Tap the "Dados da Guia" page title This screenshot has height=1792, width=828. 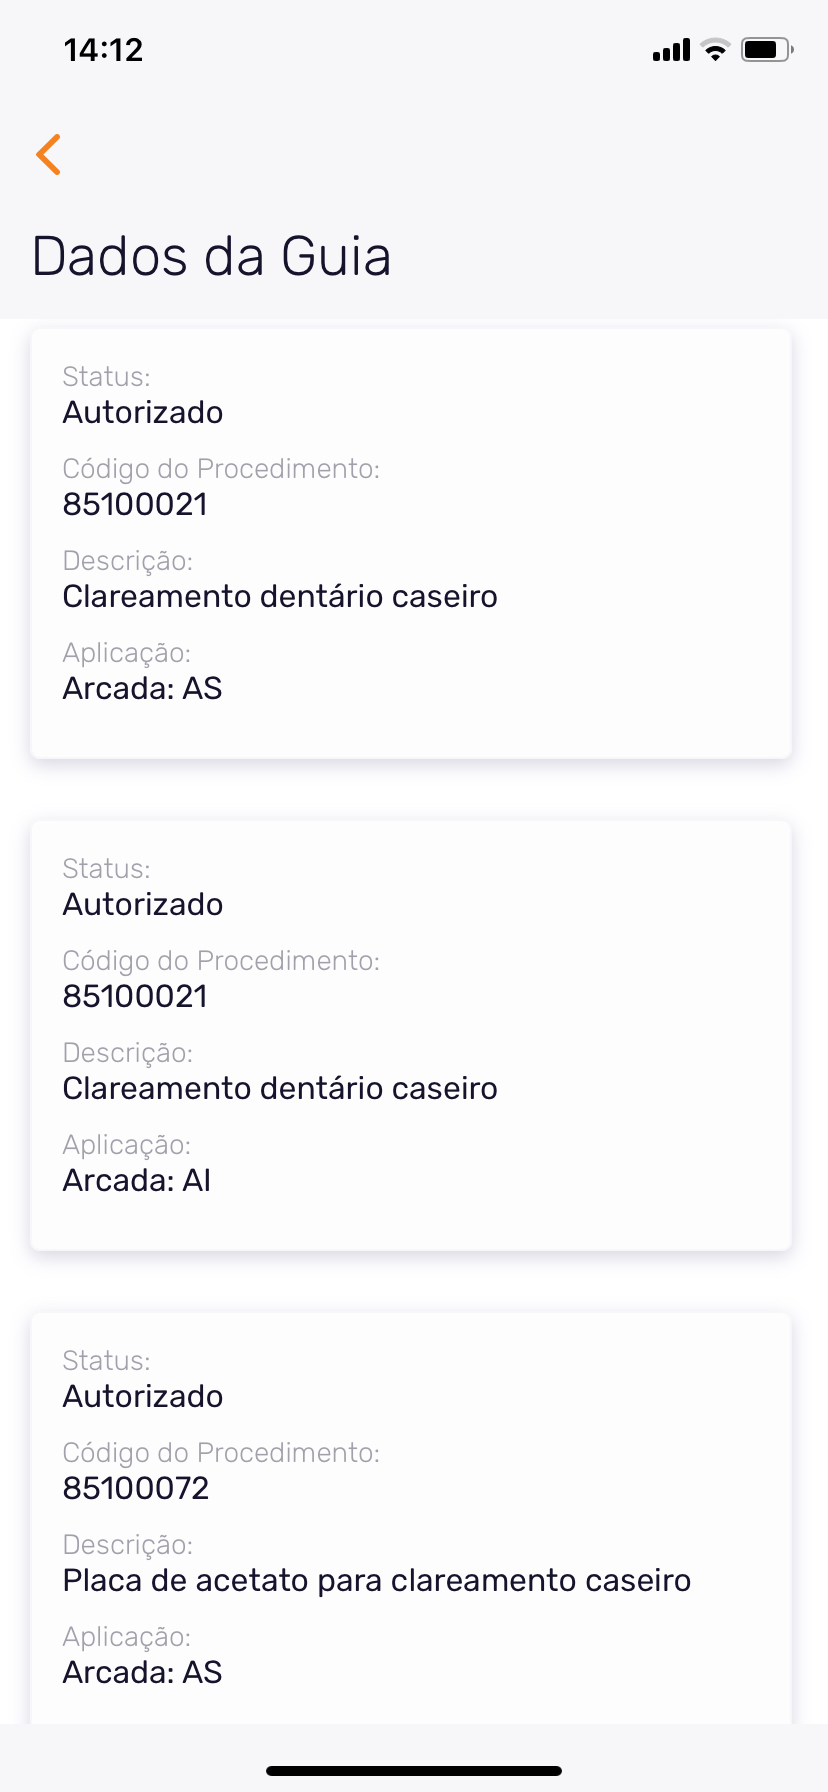tap(211, 256)
